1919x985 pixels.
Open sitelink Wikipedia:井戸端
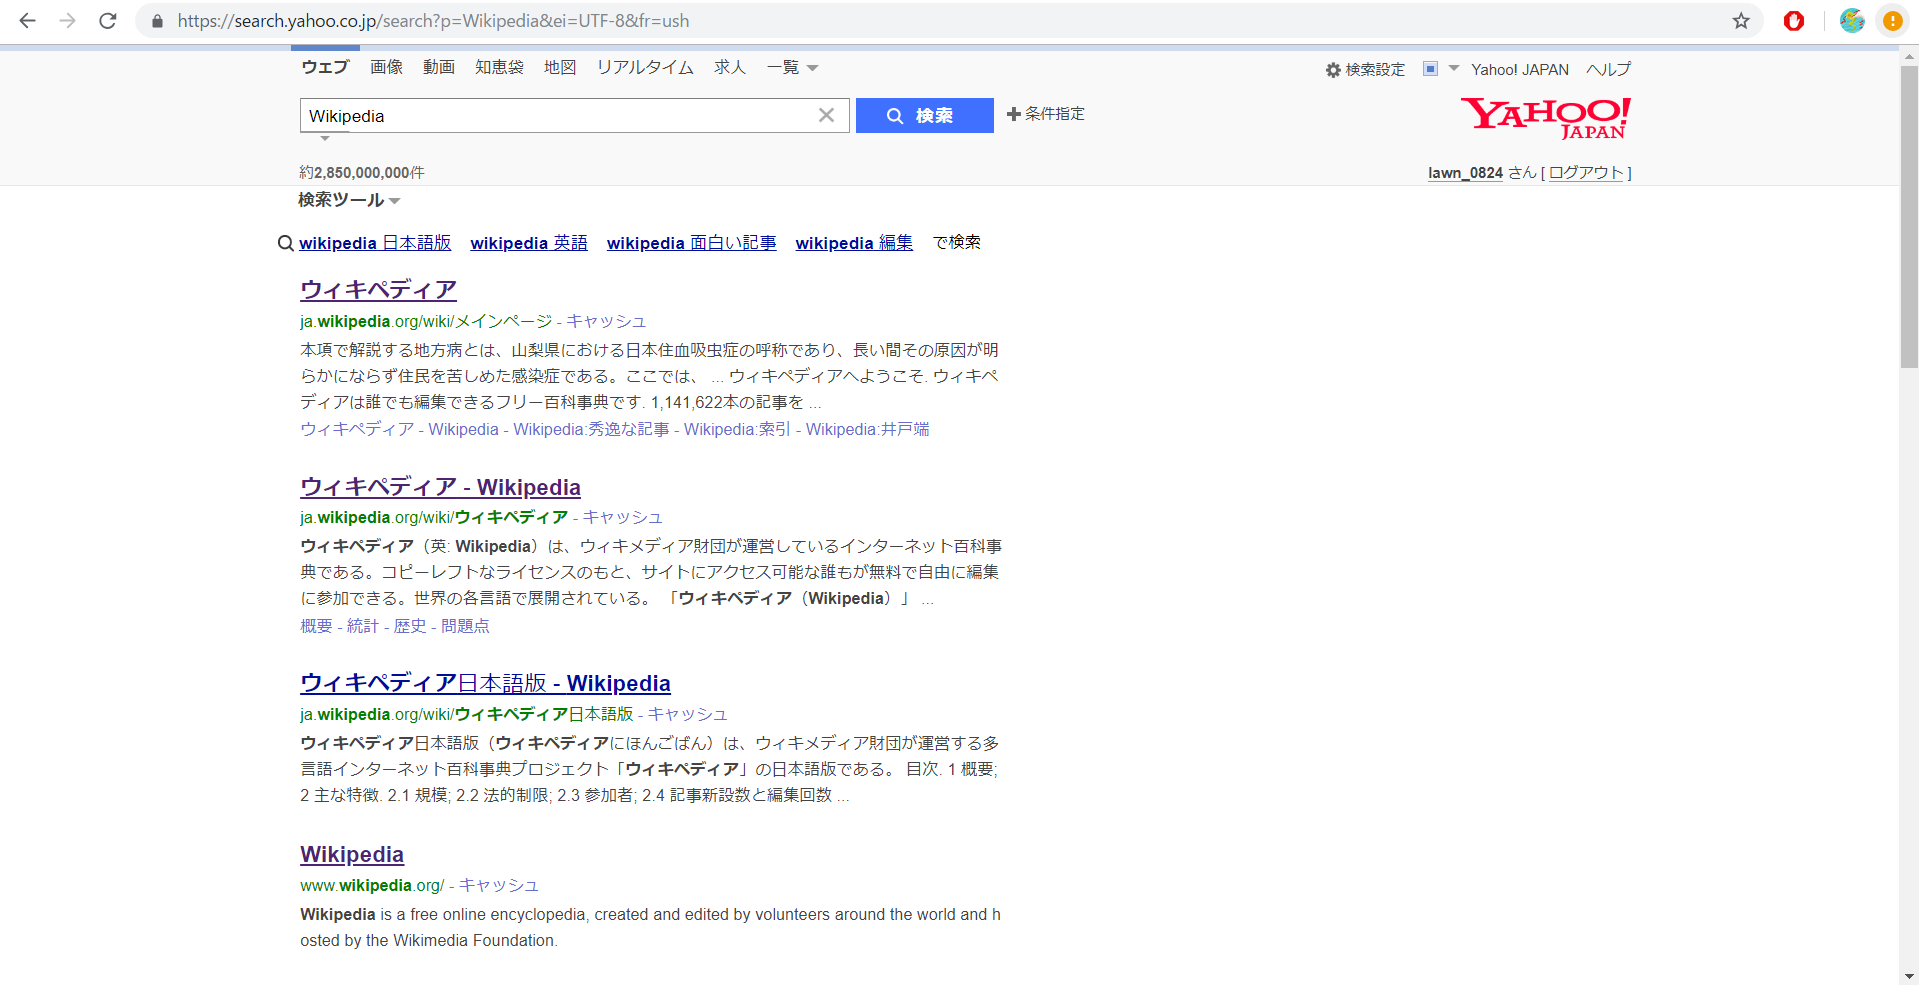[x=867, y=429]
